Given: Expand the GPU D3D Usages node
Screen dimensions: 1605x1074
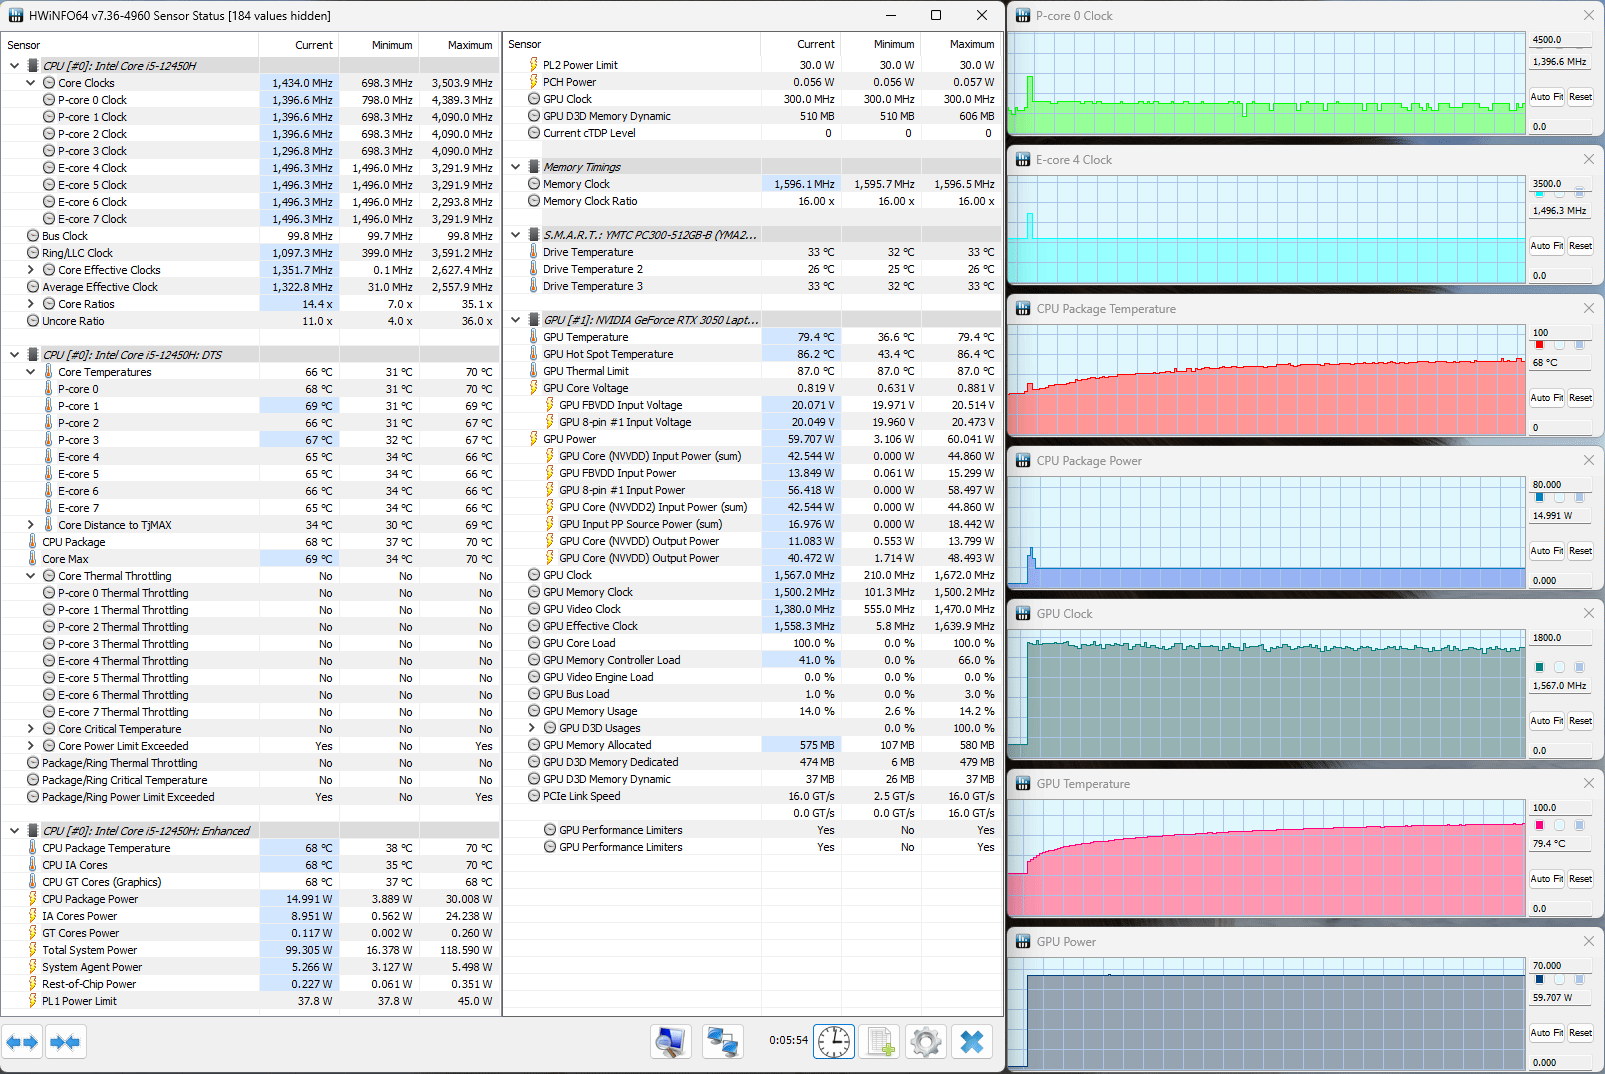Looking at the screenshot, I should (532, 728).
